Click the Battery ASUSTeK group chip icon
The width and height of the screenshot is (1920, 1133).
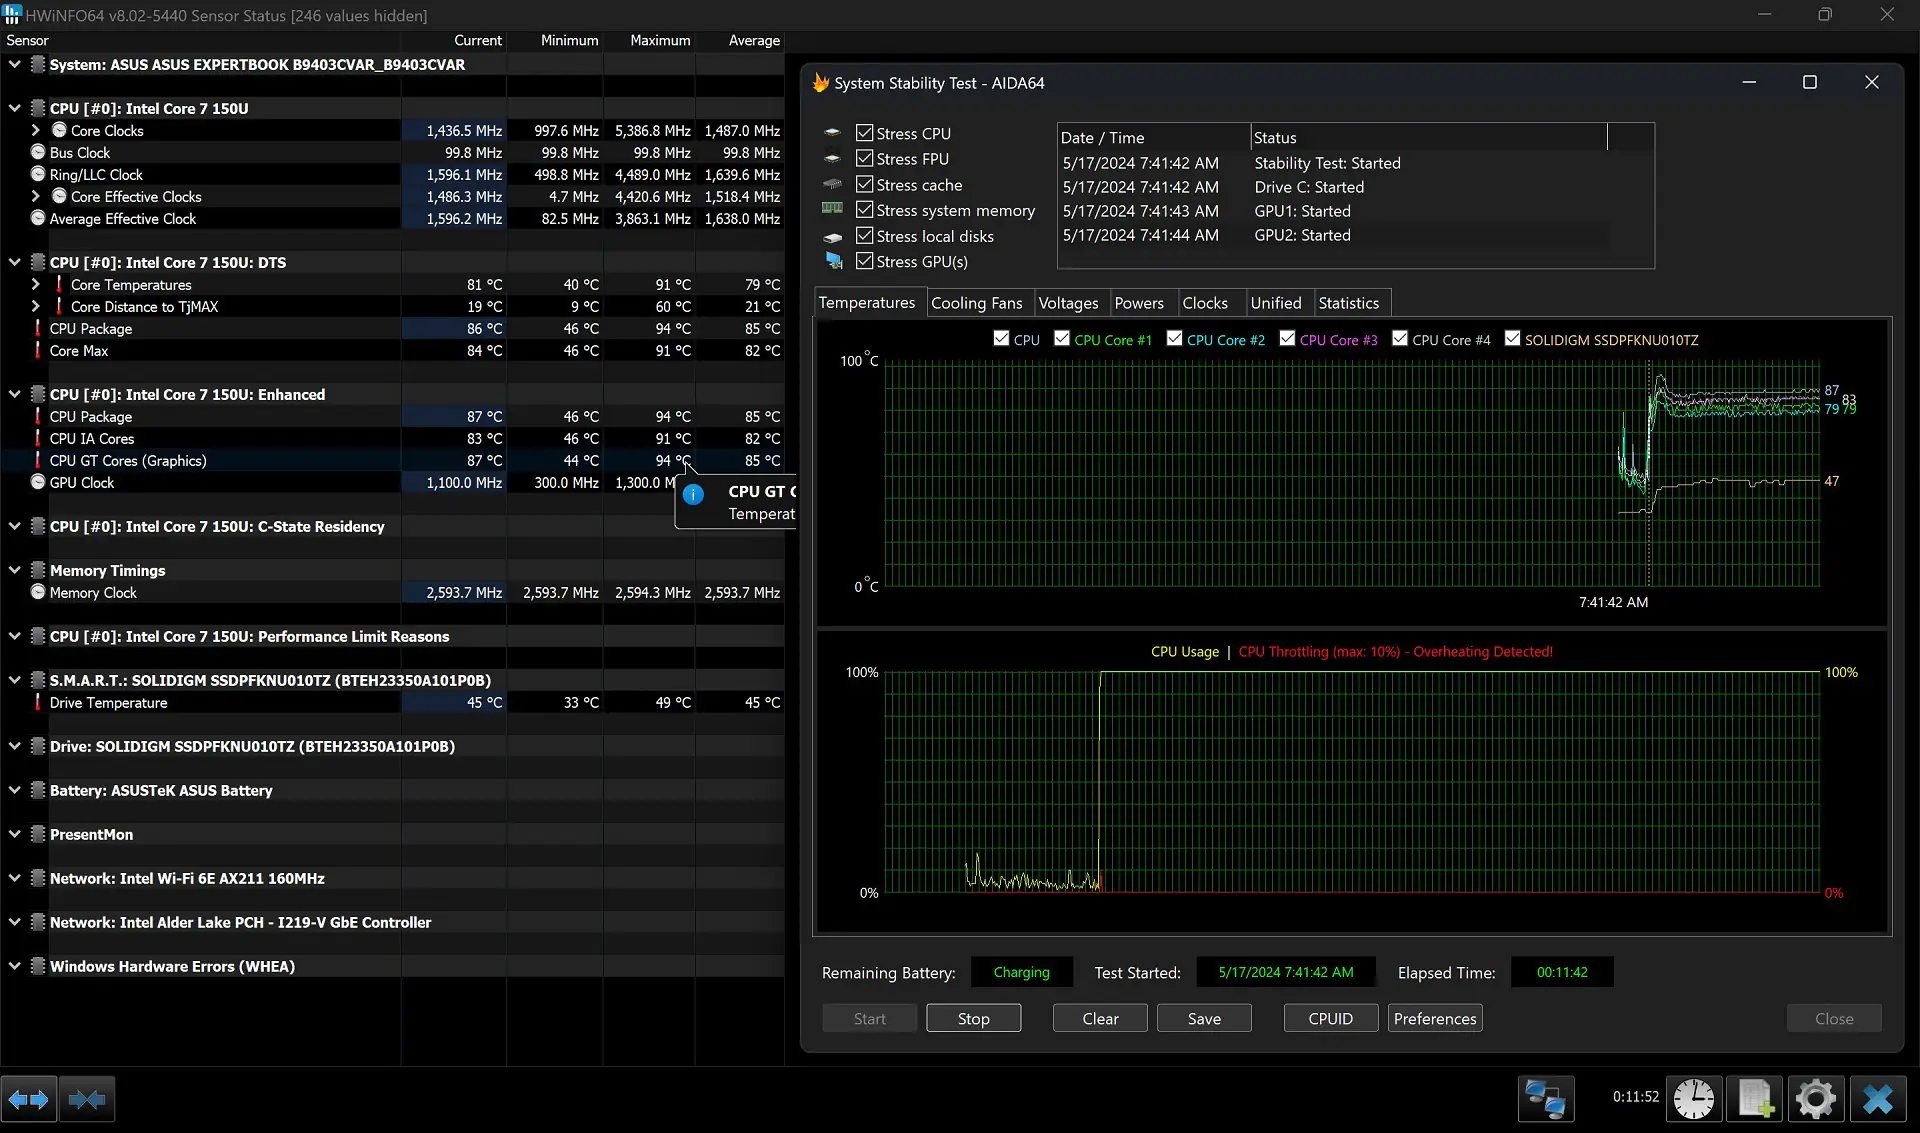[x=38, y=790]
